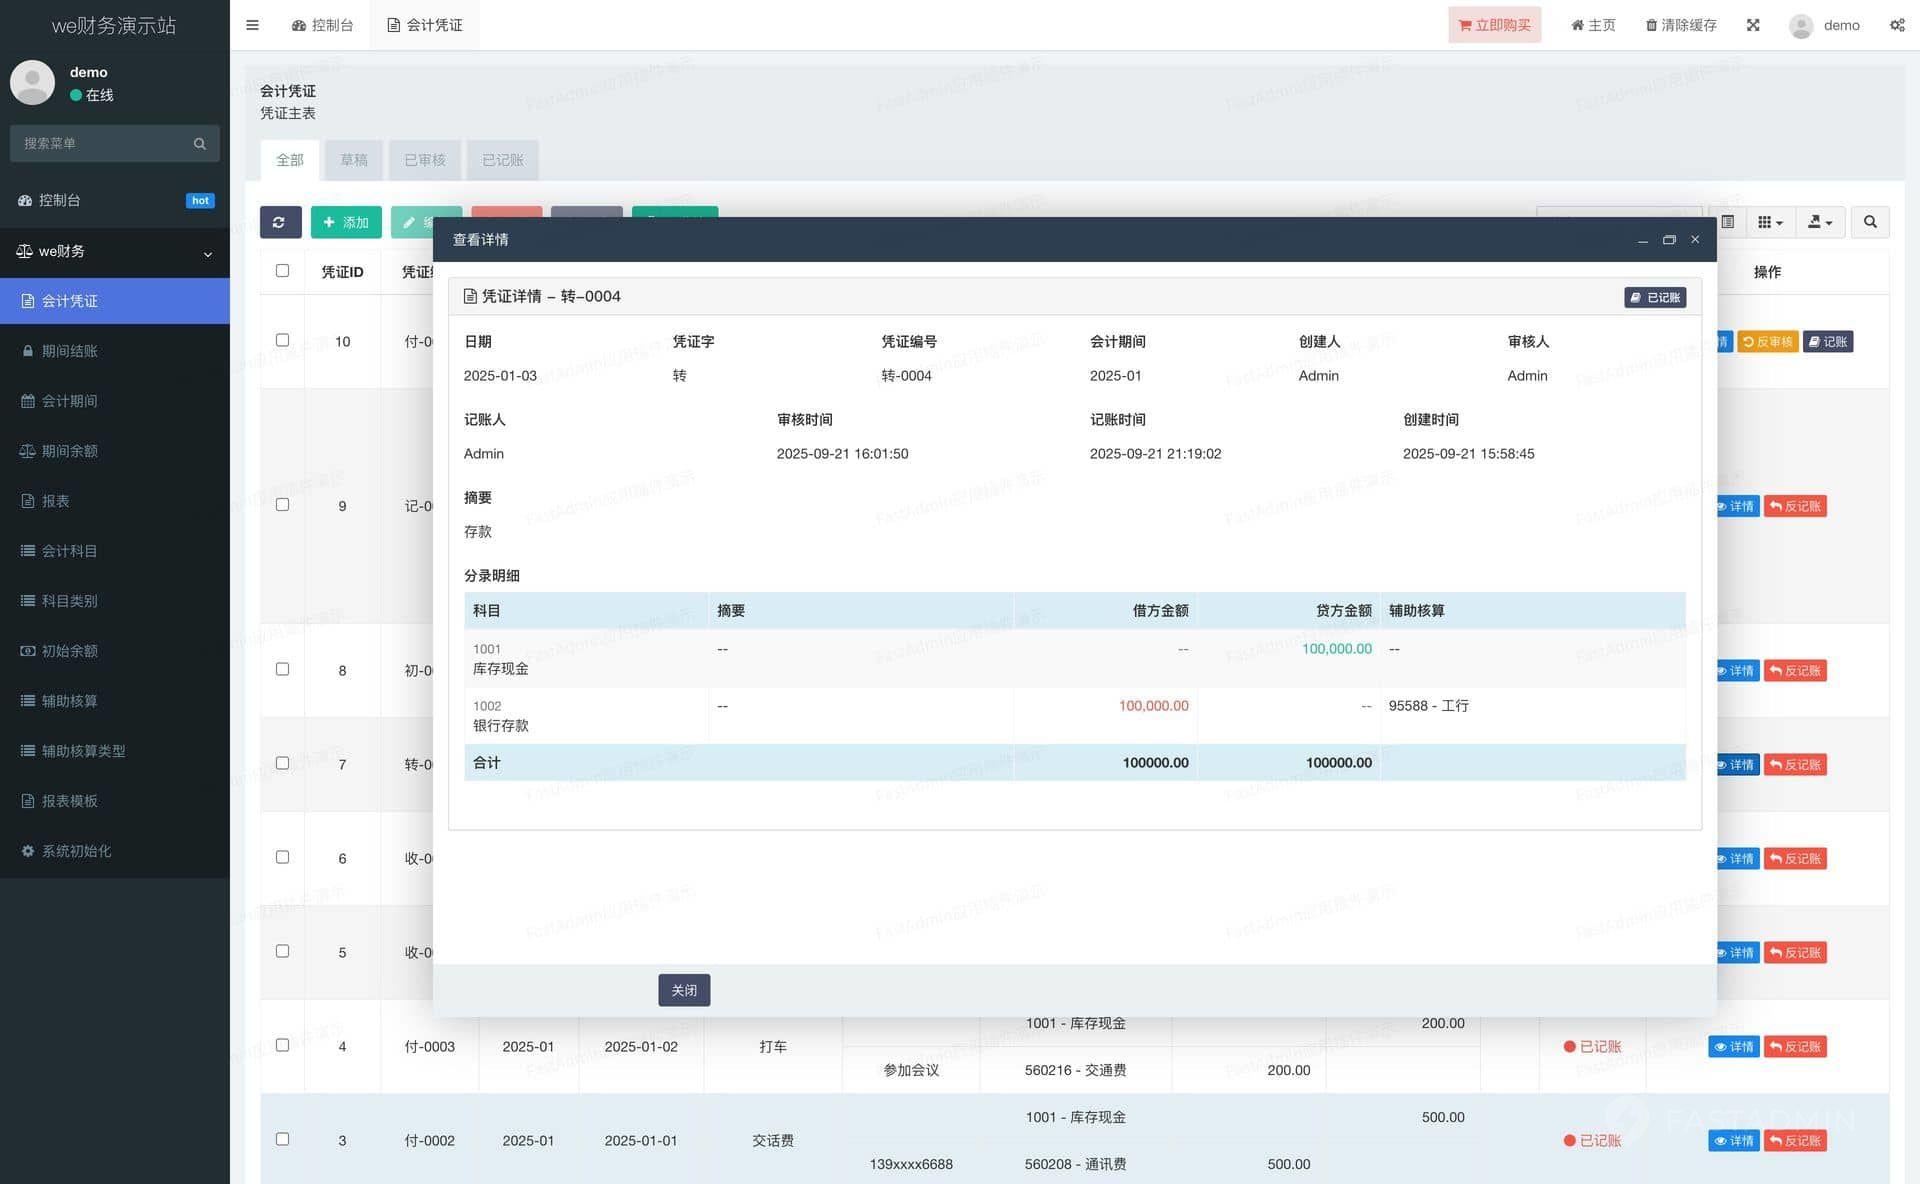Click the 清除缓存 trash link
Image resolution: width=1920 pixels, height=1184 pixels.
(1681, 25)
